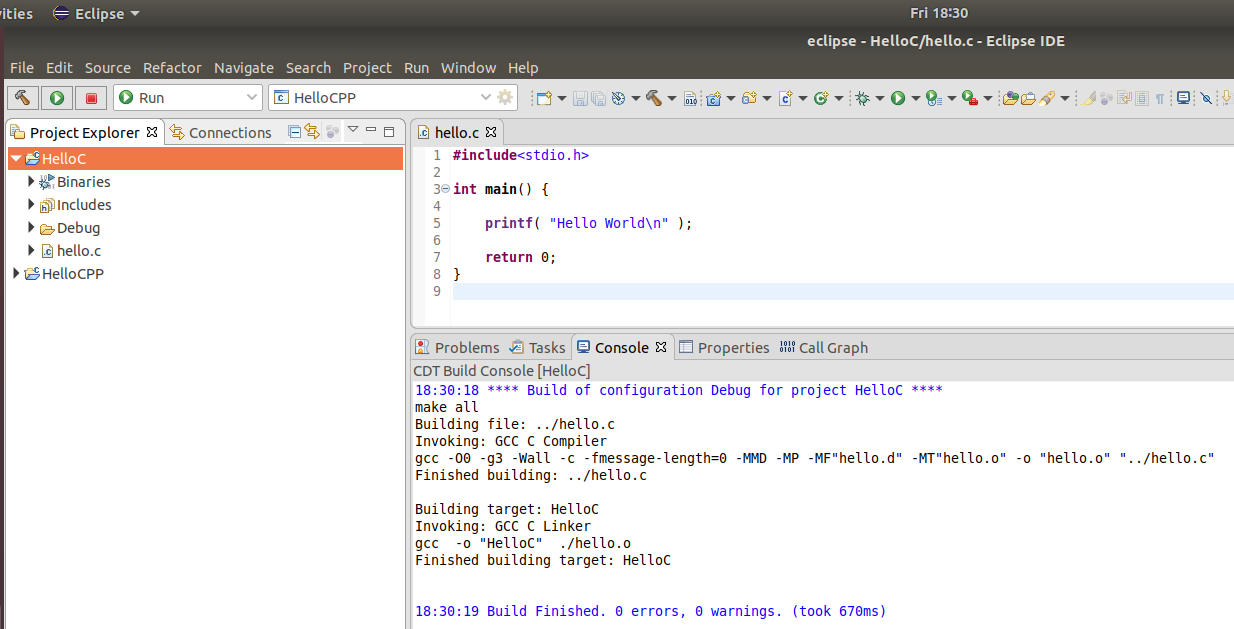
Task: Click the green Run icon in main toolbar
Action: 898,98
